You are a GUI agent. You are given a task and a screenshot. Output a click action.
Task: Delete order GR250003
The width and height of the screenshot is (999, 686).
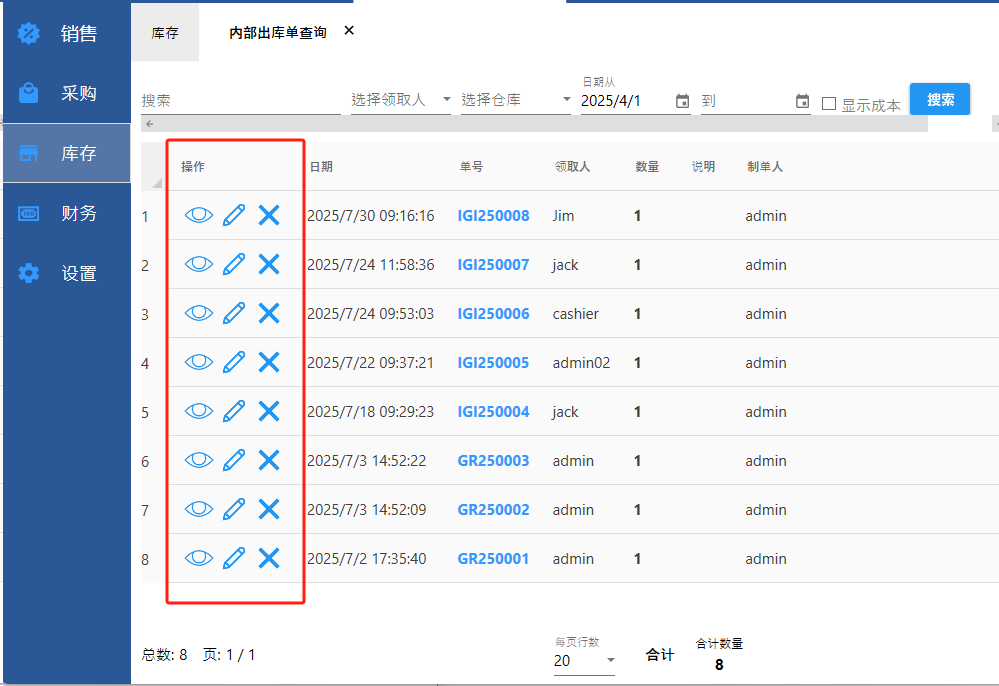[x=269, y=460]
